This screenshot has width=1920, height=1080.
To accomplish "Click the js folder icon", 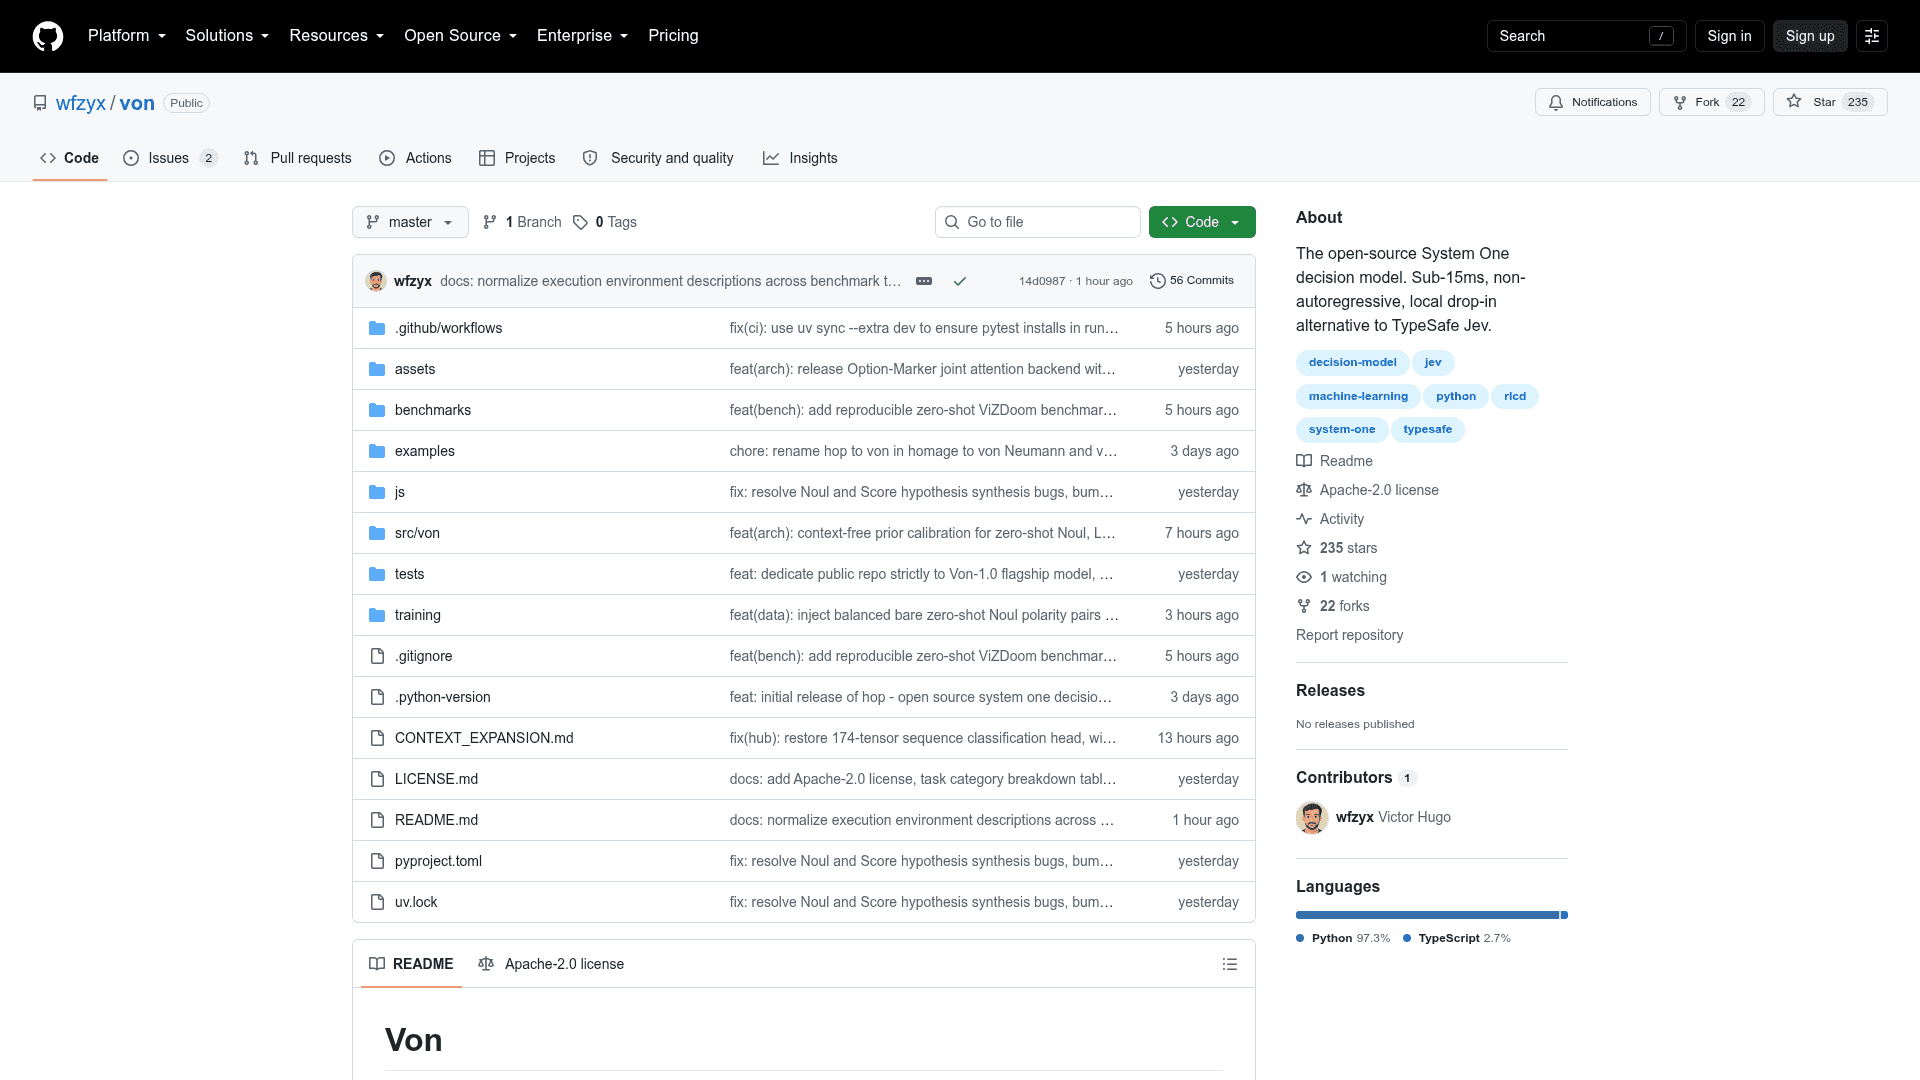I will pos(377,492).
